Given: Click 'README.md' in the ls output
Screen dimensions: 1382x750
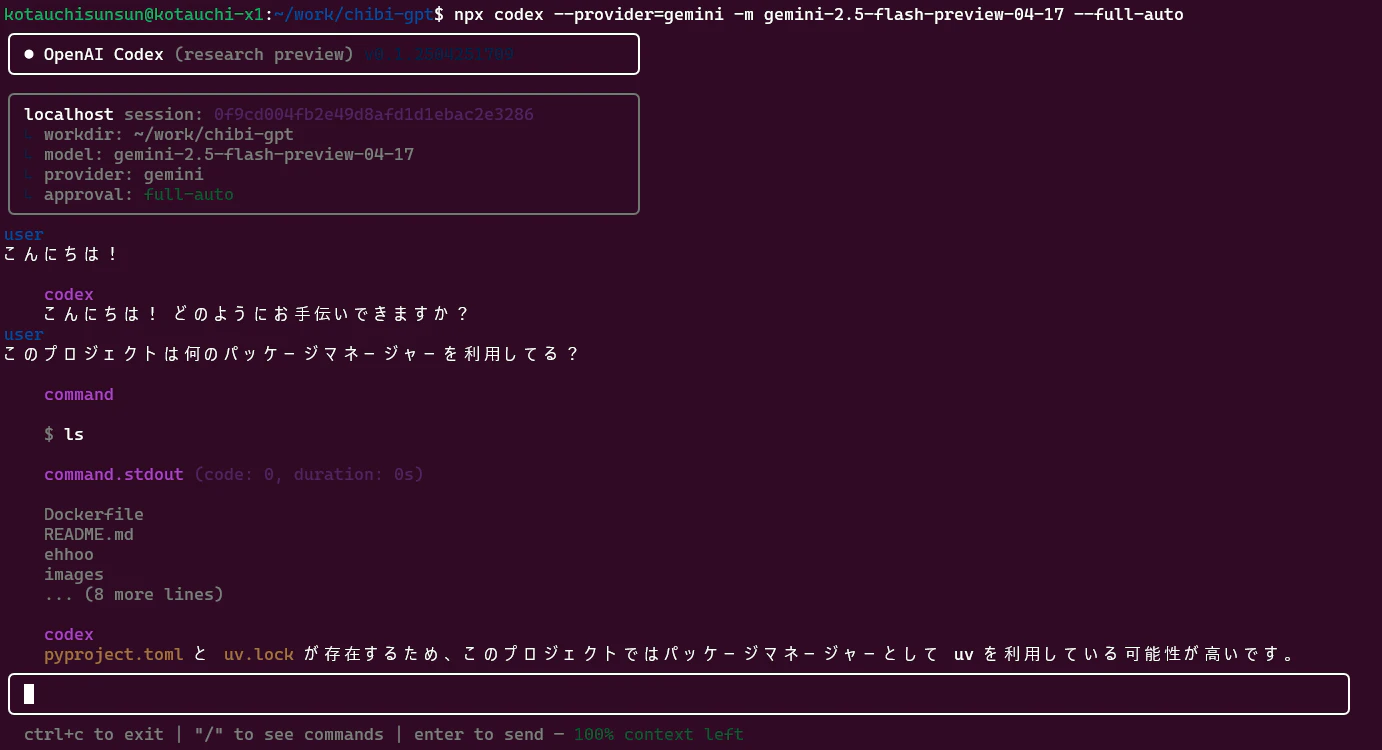Looking at the screenshot, I should coord(89,534).
